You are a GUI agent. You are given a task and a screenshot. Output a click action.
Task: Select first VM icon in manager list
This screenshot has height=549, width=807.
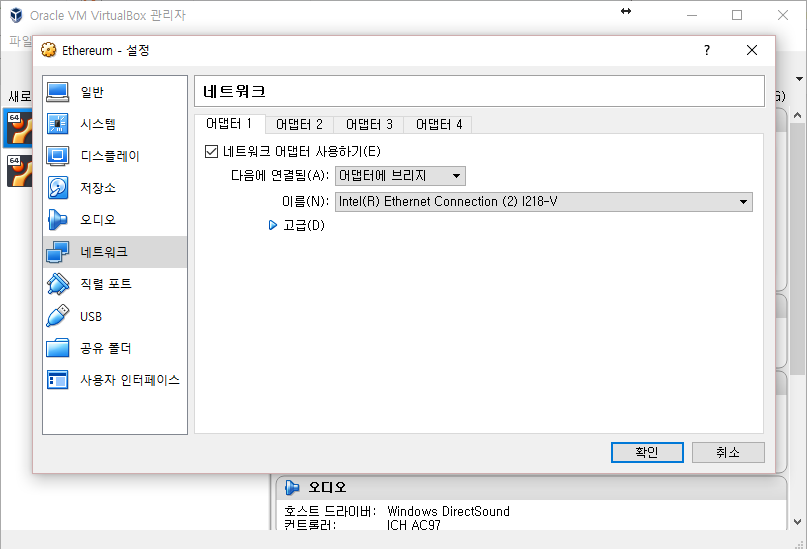coord(20,128)
